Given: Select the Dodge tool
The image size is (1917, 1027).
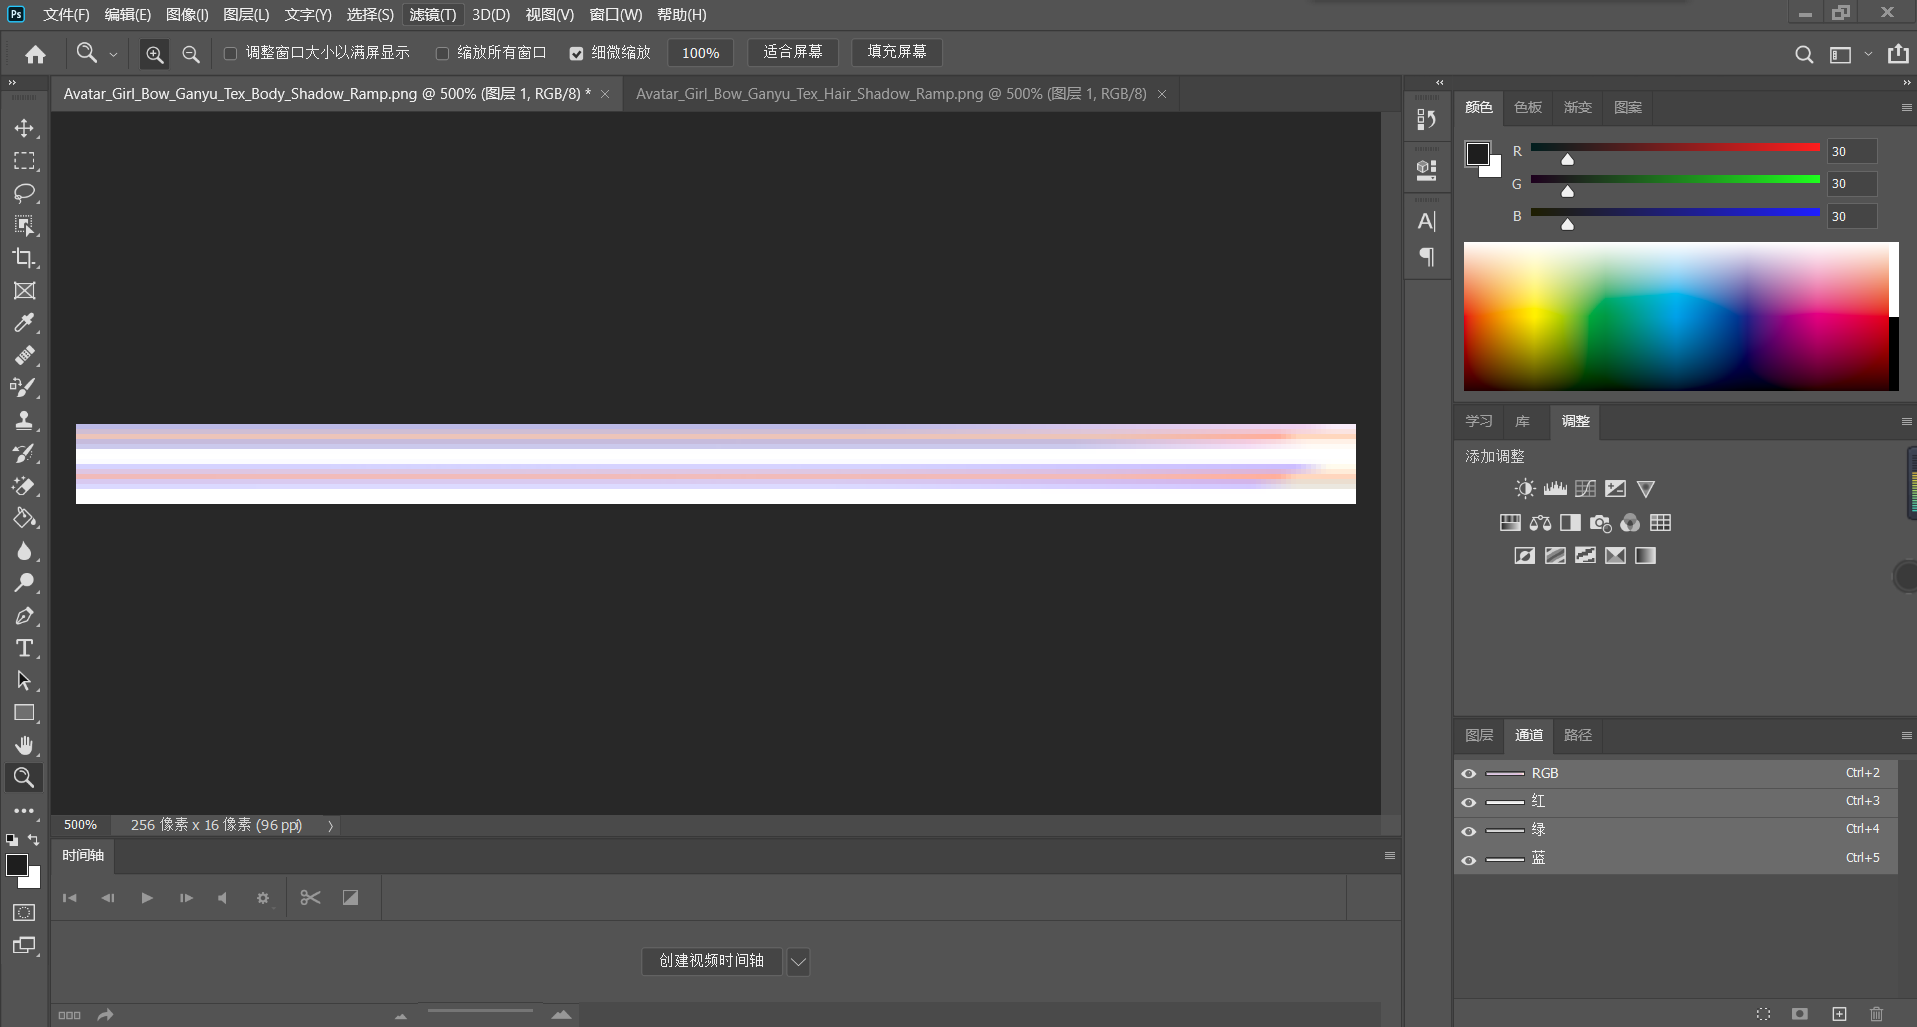Looking at the screenshot, I should click(24, 583).
